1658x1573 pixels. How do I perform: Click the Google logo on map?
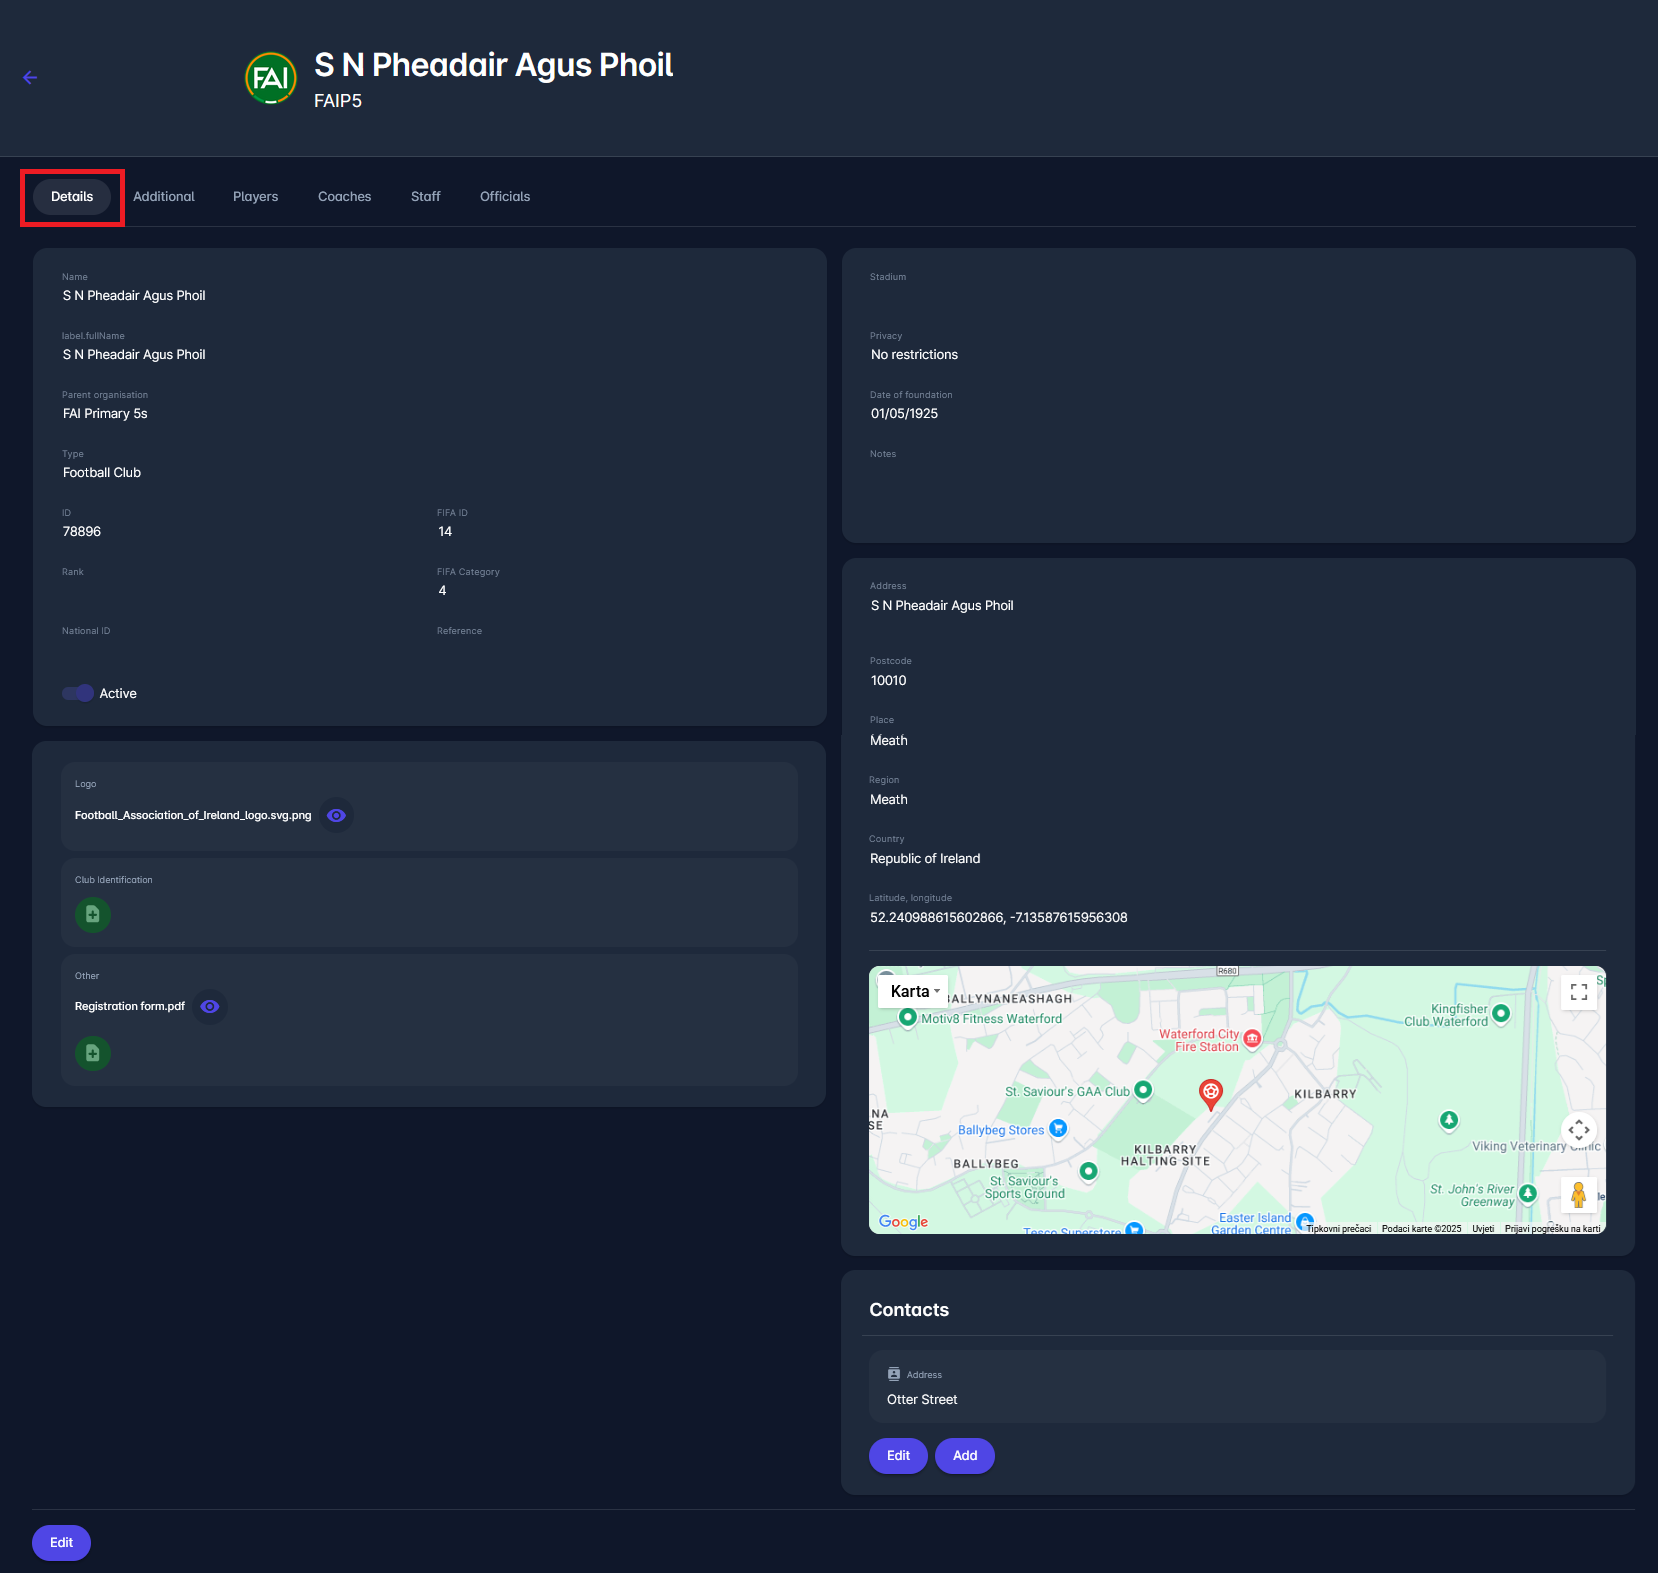903,1221
